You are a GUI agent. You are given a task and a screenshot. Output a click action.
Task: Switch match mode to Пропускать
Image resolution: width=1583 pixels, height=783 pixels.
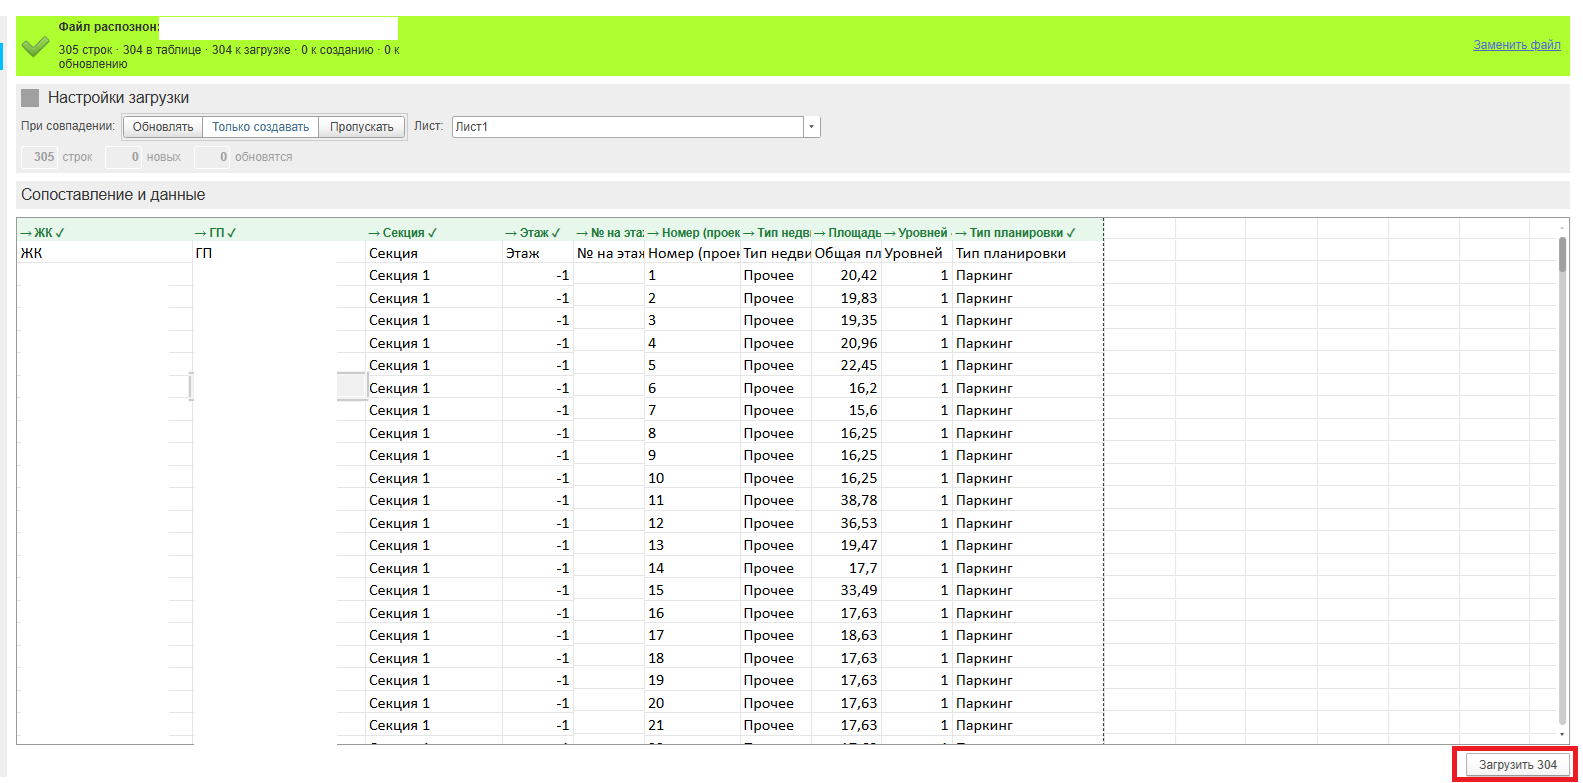tap(362, 127)
